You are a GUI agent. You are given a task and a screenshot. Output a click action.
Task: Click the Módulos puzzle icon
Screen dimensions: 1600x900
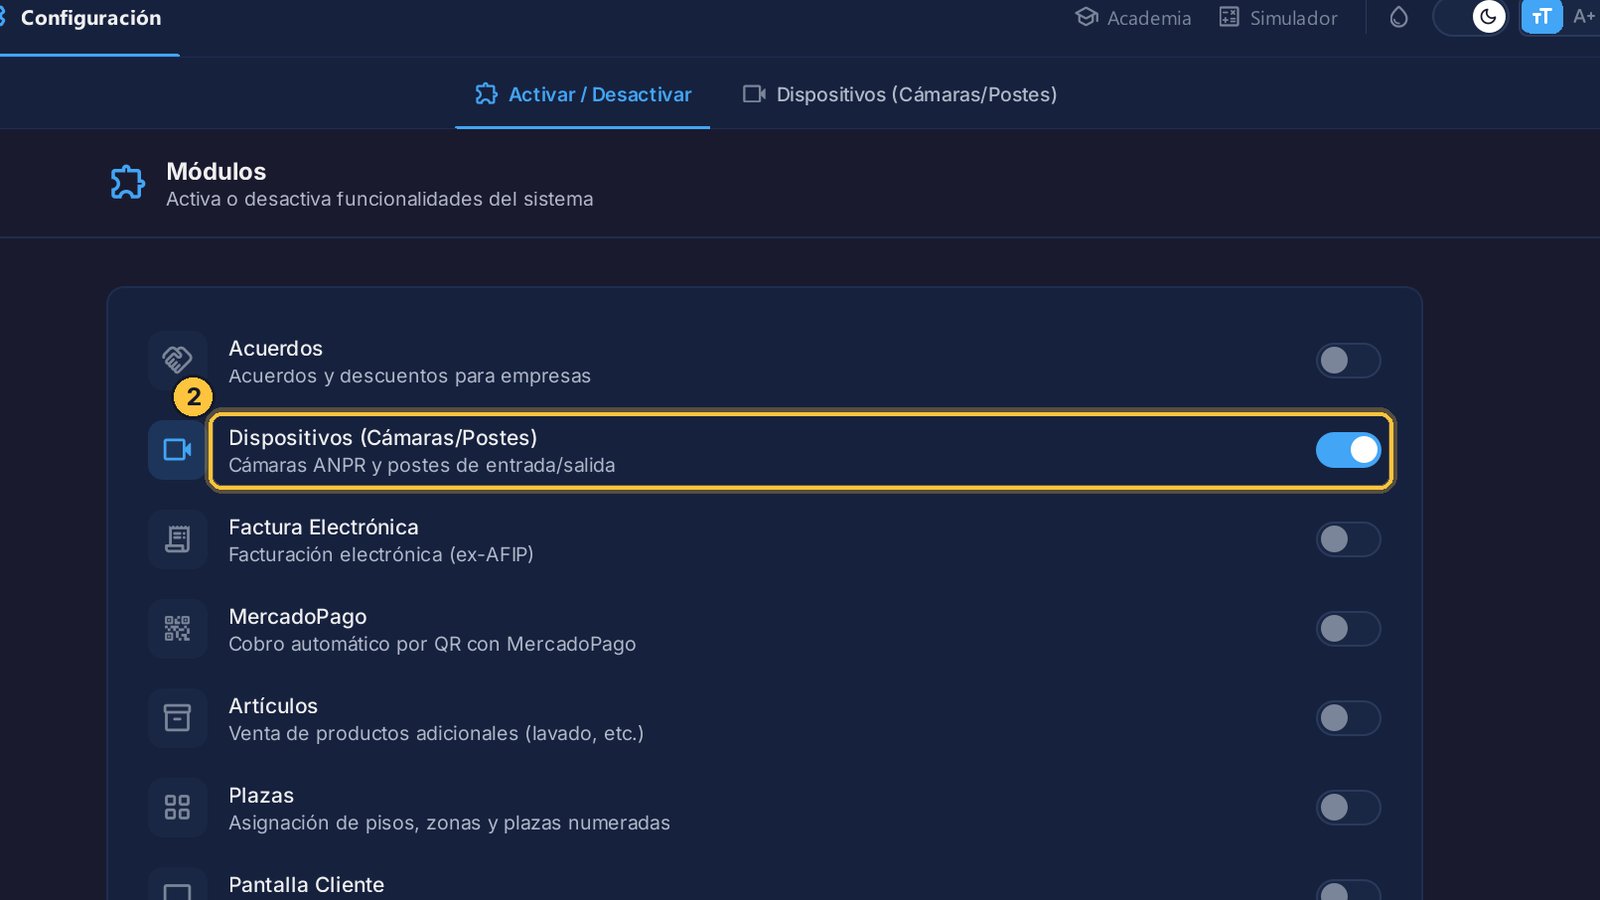pyautogui.click(x=127, y=183)
